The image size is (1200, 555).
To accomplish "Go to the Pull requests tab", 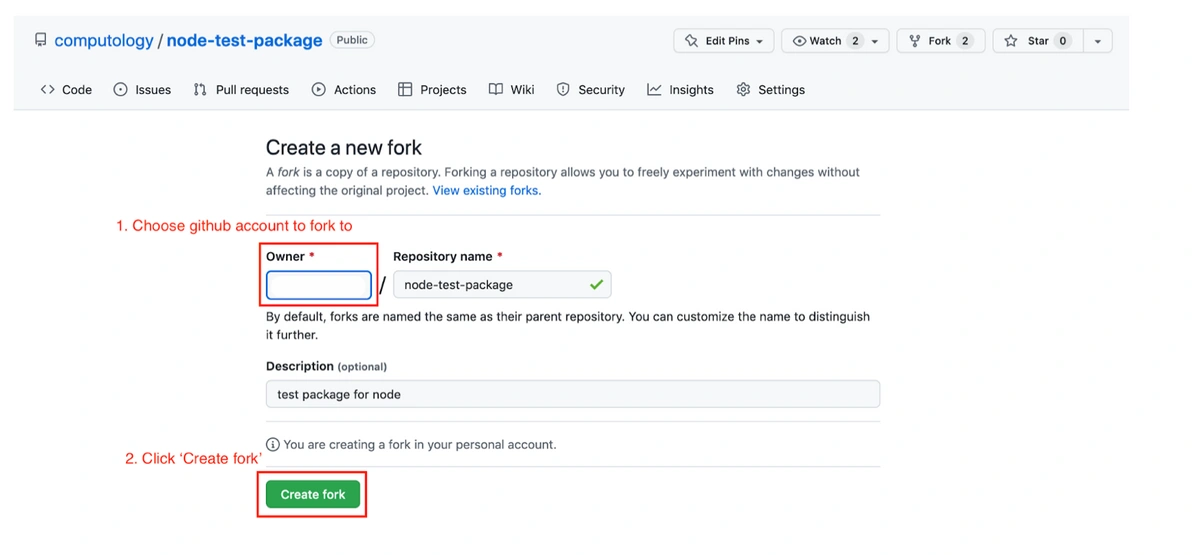I will pos(241,90).
